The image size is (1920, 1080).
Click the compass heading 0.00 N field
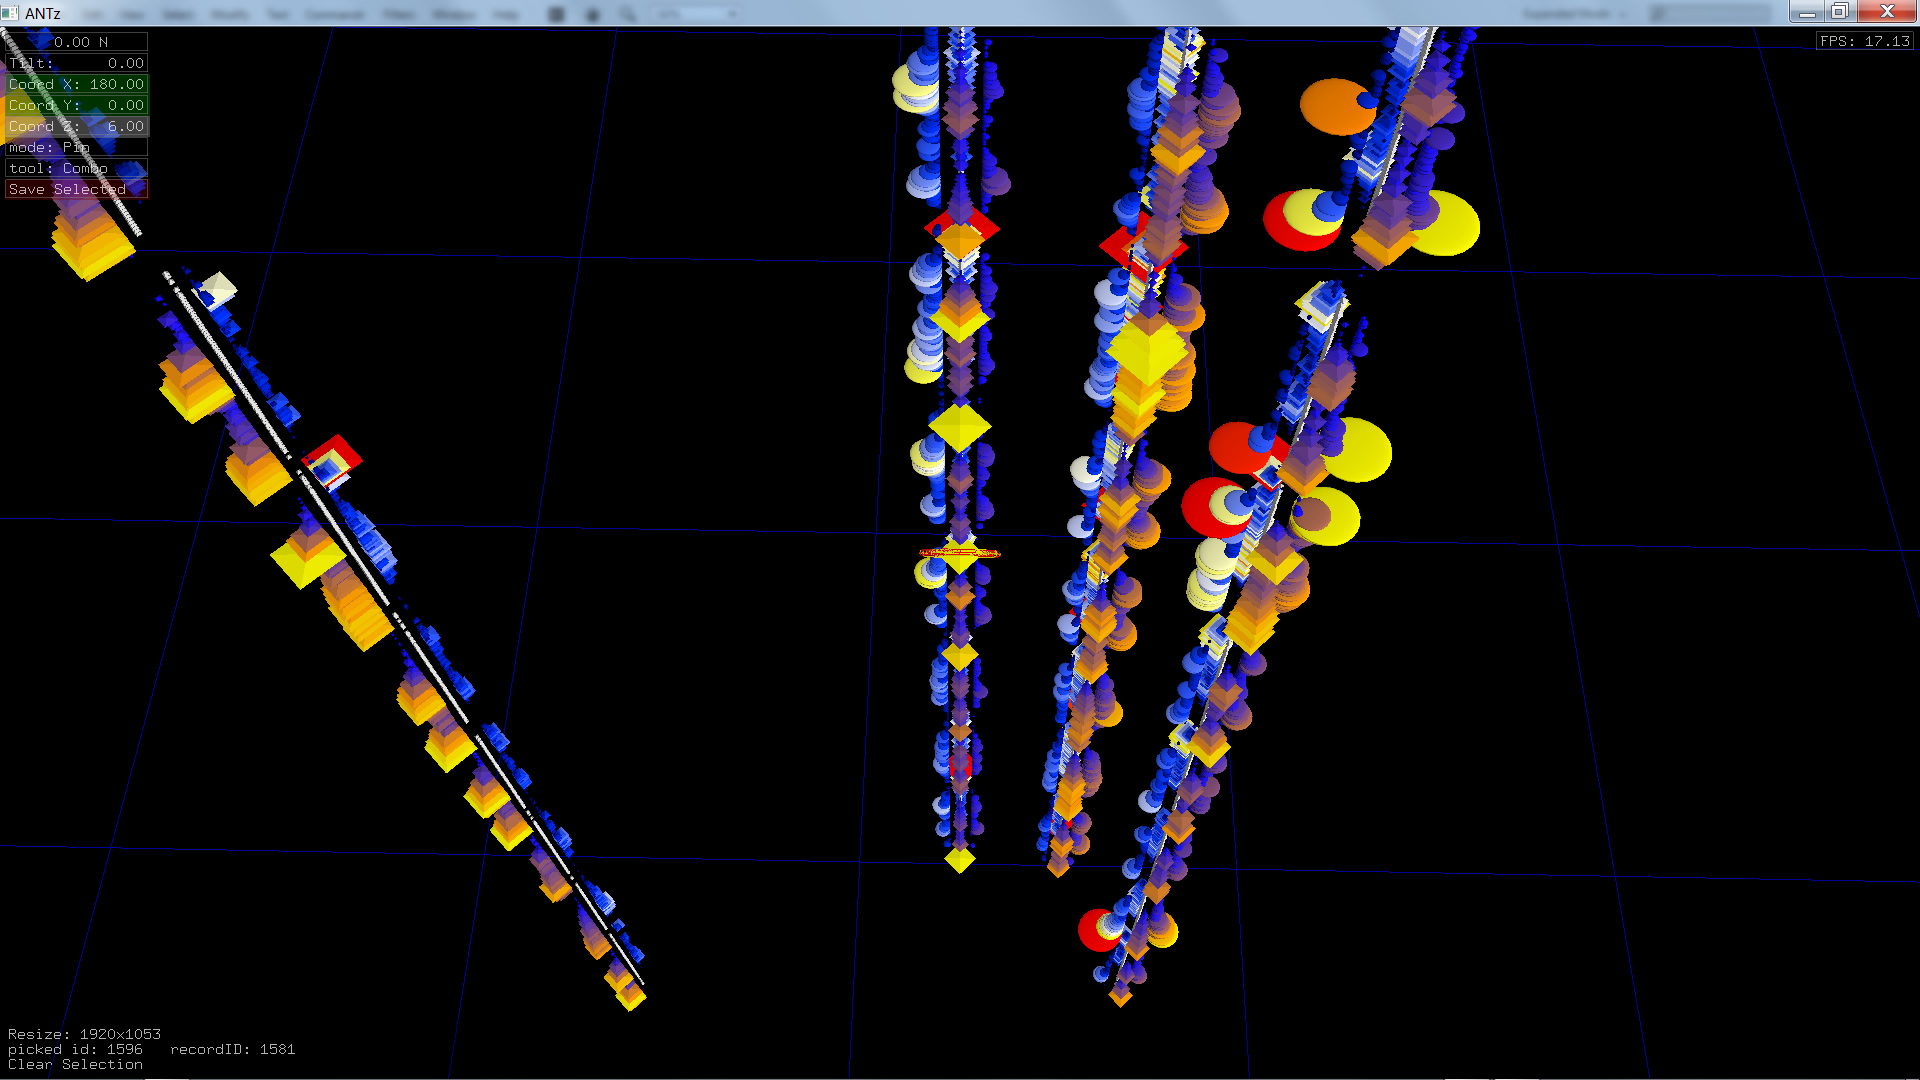80,42
